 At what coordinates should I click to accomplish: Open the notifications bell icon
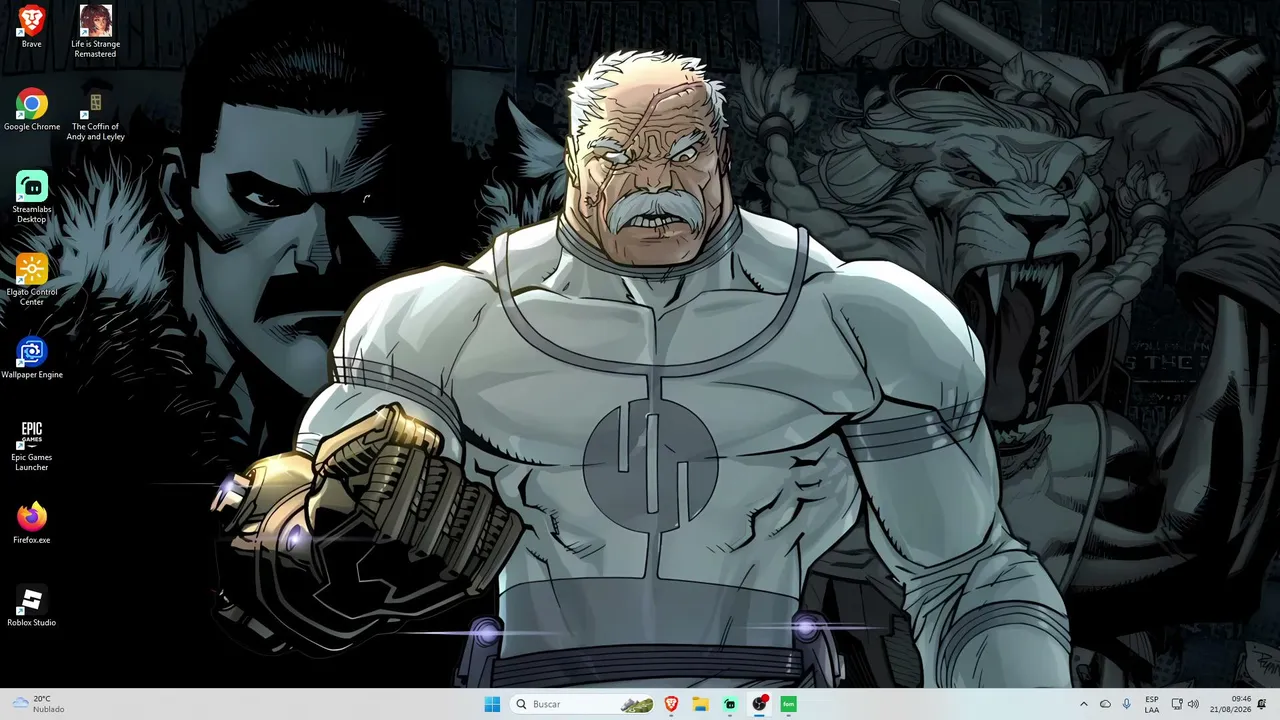(1262, 704)
